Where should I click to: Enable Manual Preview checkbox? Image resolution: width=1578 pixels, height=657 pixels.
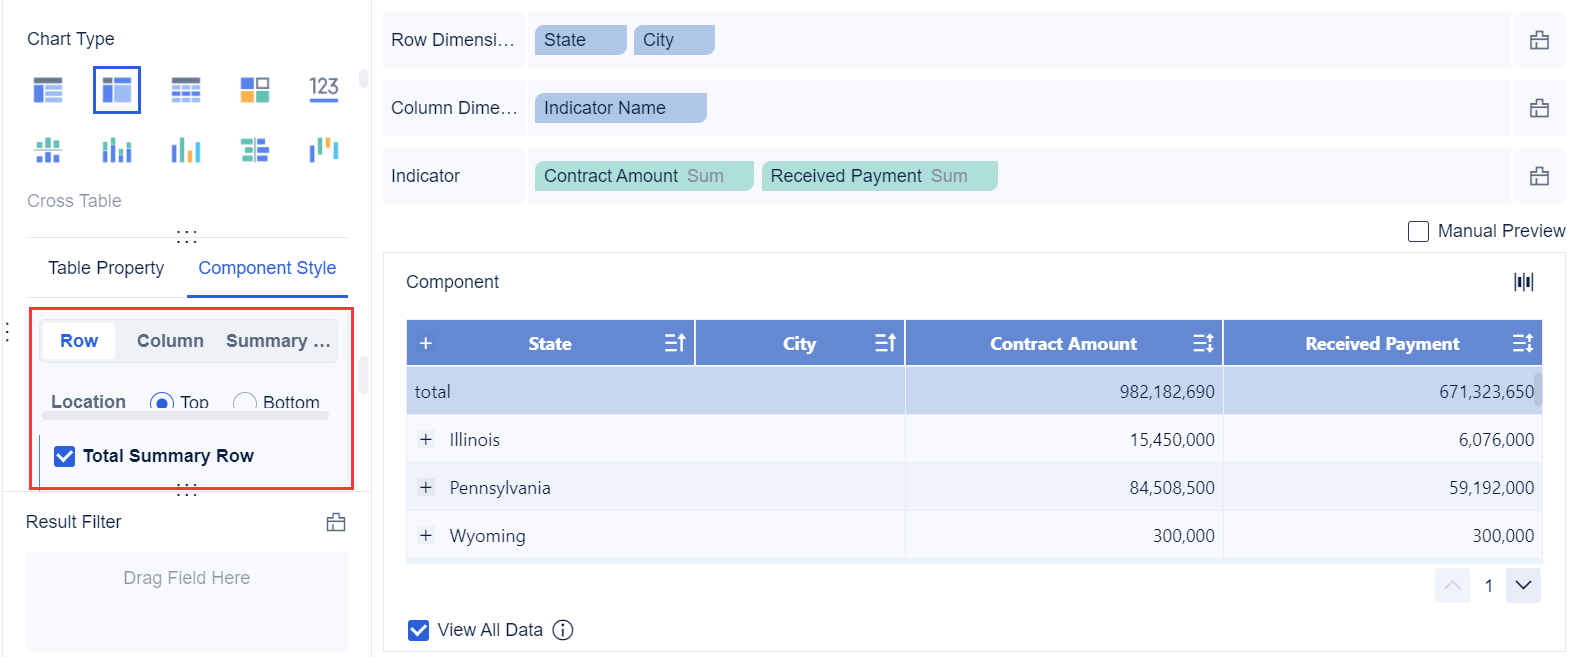[1418, 231]
